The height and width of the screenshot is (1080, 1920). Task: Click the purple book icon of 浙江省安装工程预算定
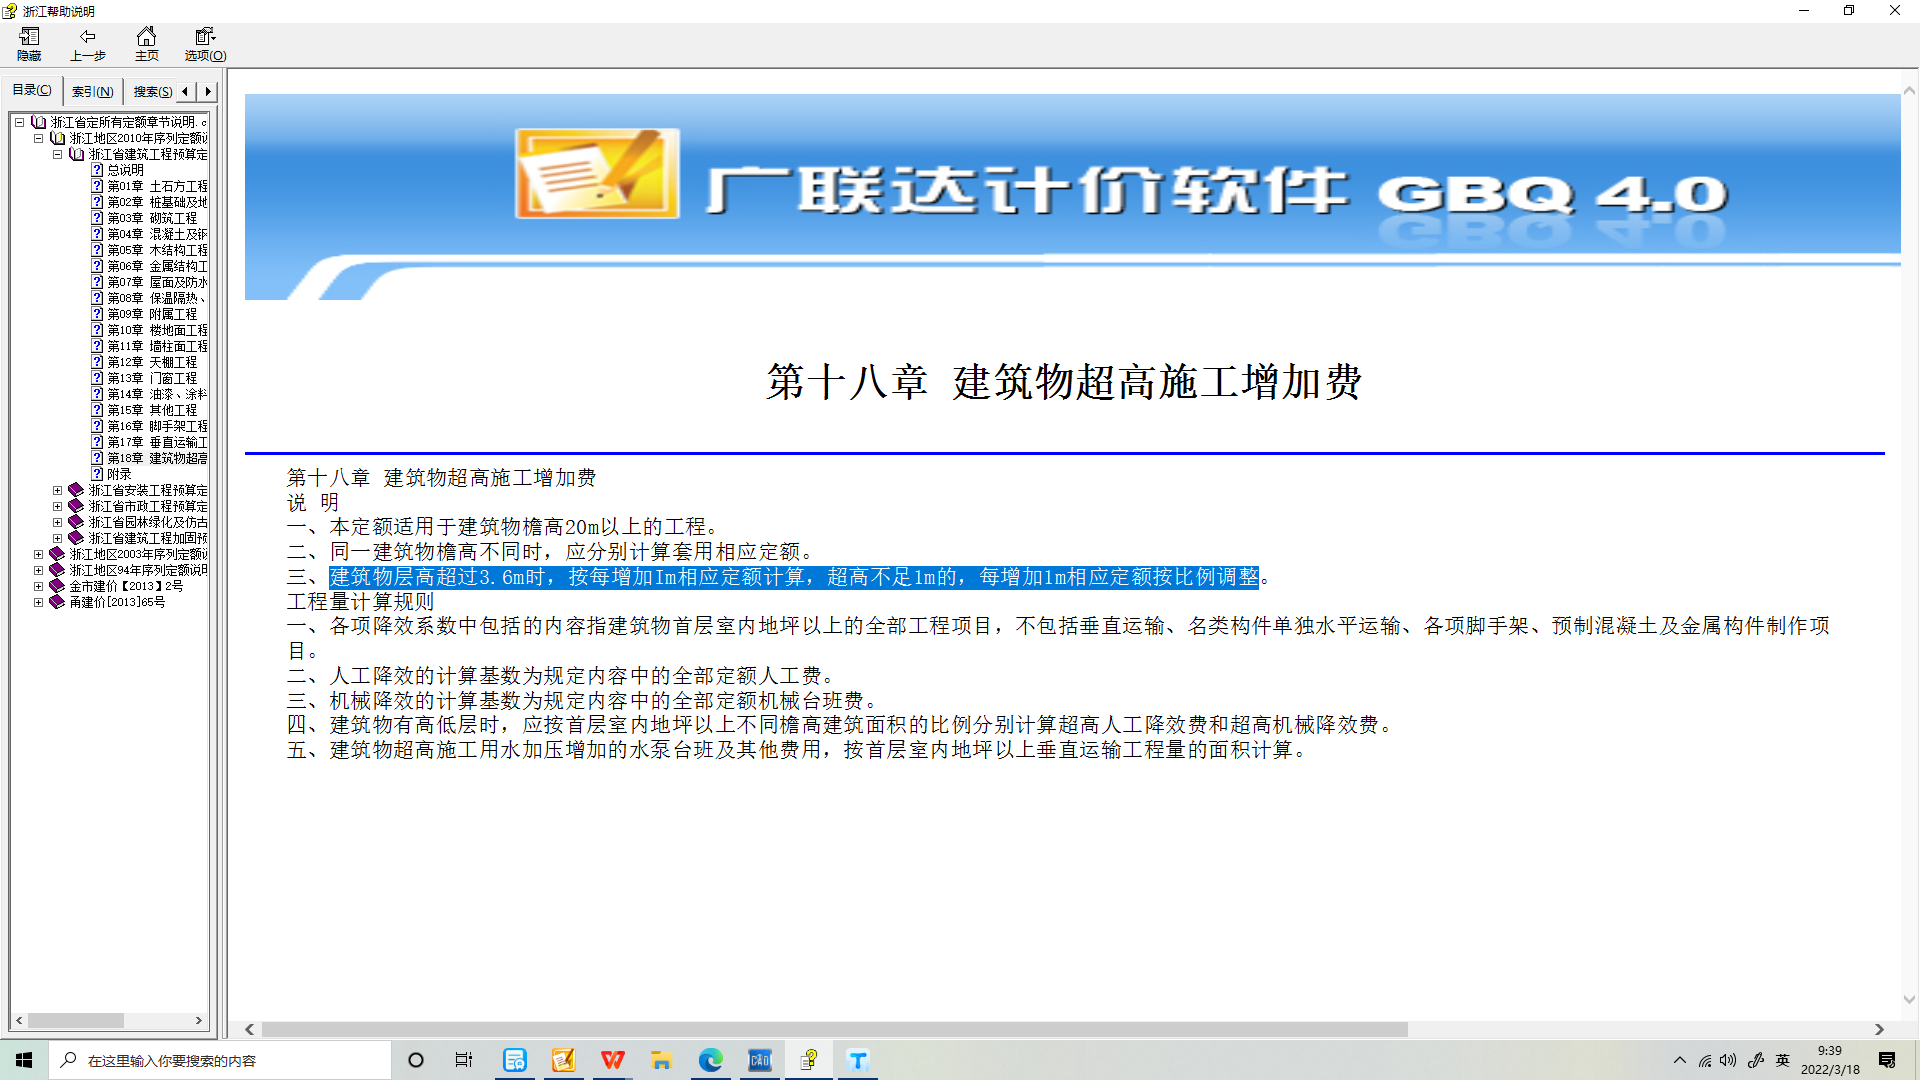[76, 490]
